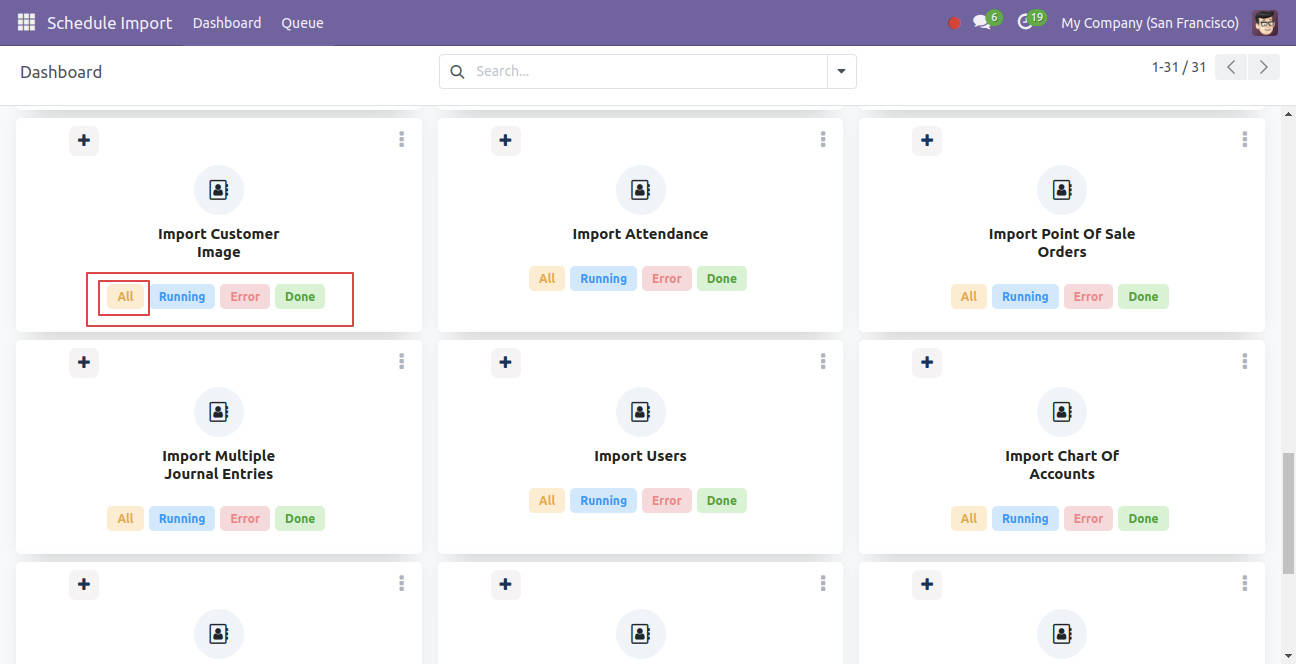Open kebab menu on Import Multiple Journal Entries card
This screenshot has width=1296, height=664.
point(401,362)
